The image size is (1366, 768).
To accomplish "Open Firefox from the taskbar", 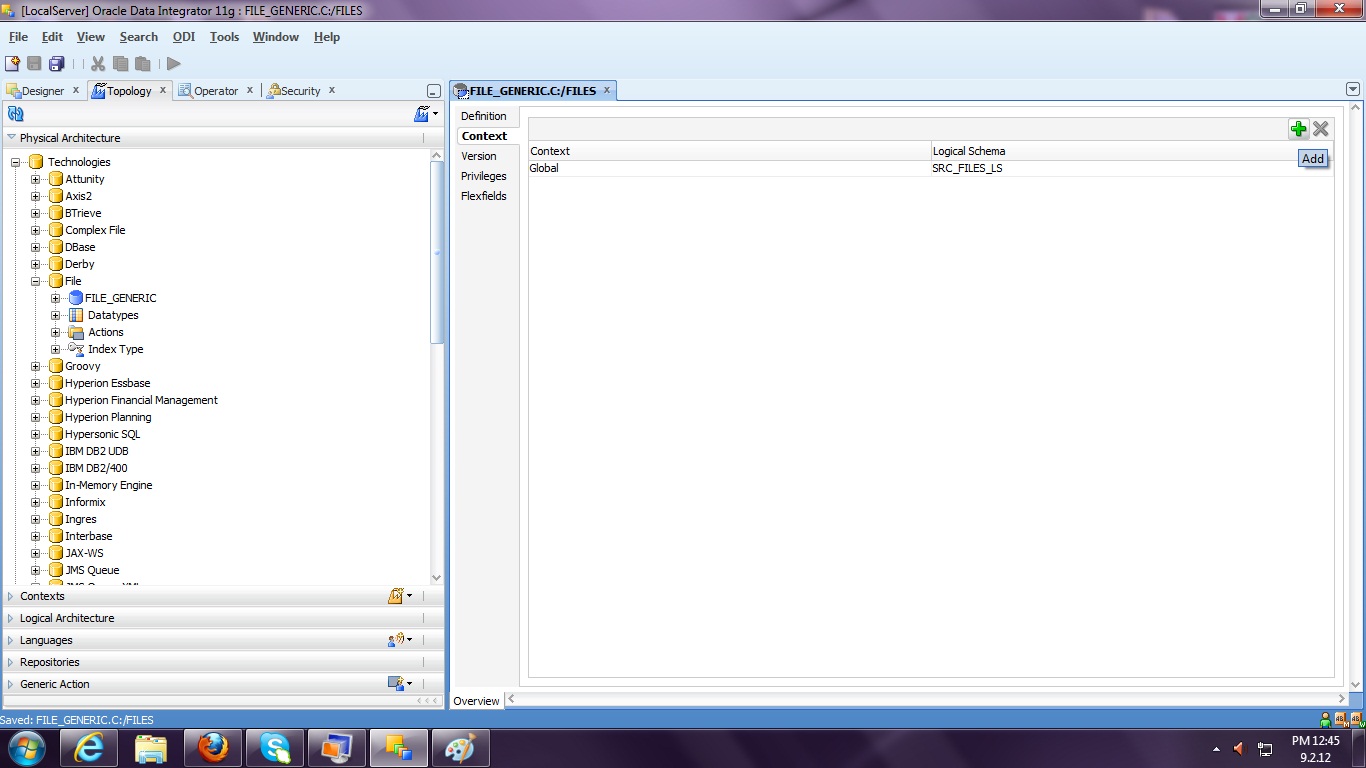I will tap(212, 747).
